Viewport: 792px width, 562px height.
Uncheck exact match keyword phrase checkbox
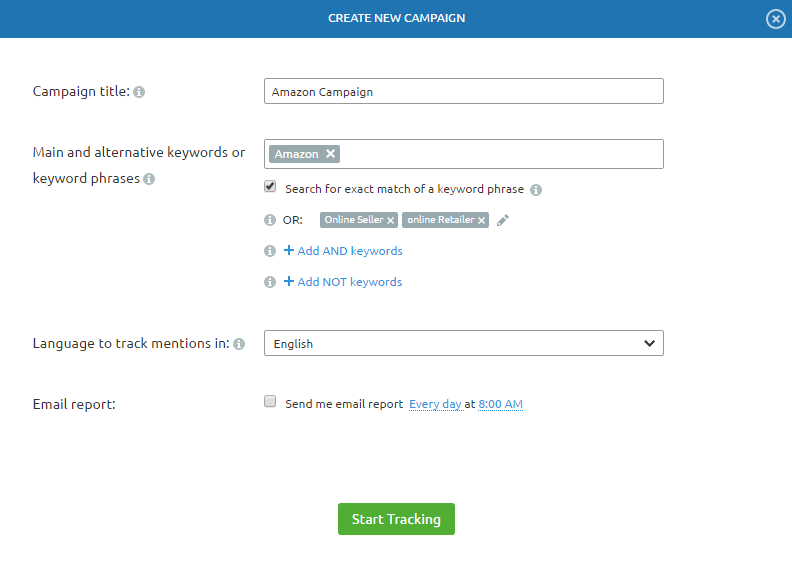point(270,186)
